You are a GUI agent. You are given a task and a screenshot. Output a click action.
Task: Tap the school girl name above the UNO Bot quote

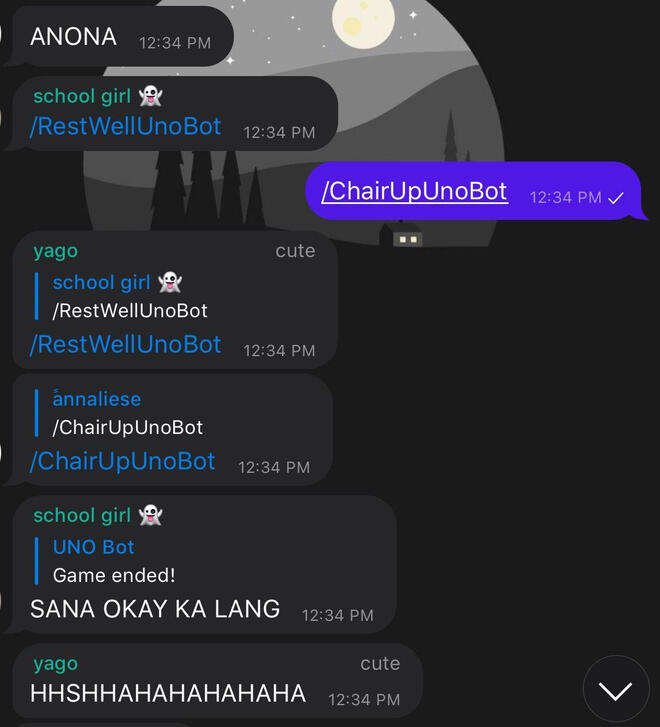82,516
